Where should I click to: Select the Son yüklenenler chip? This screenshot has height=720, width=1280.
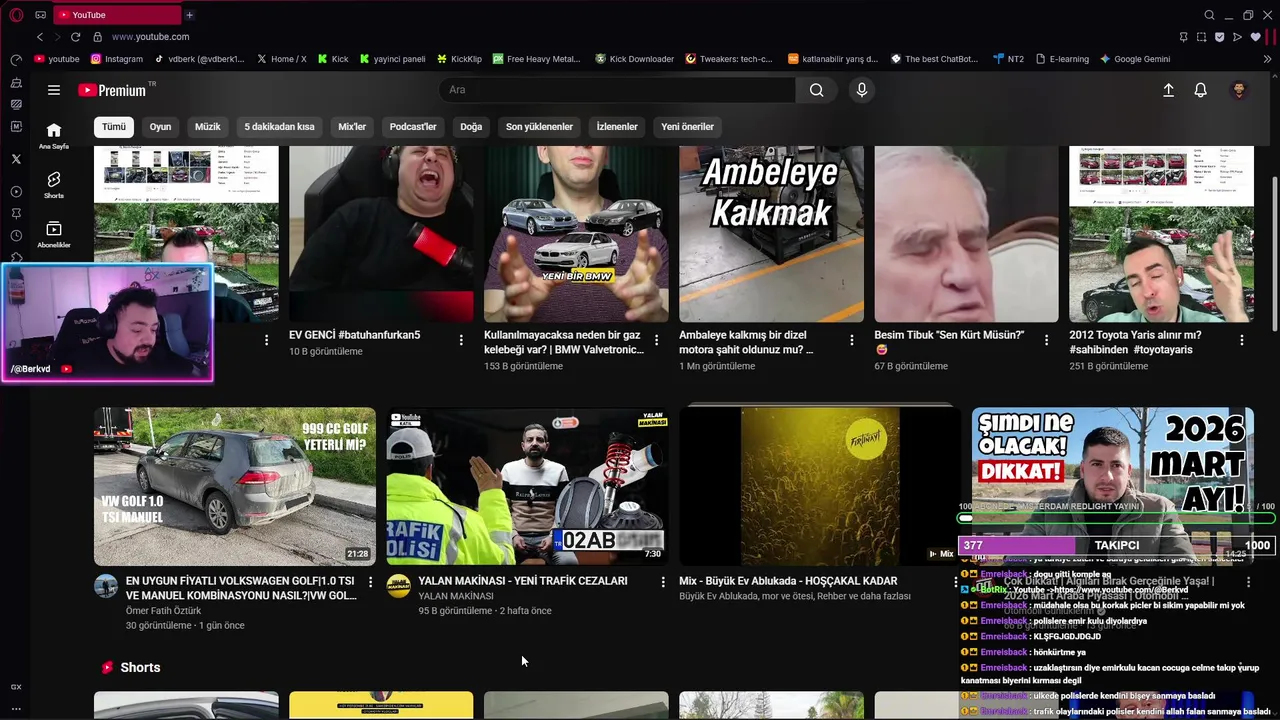(x=539, y=127)
